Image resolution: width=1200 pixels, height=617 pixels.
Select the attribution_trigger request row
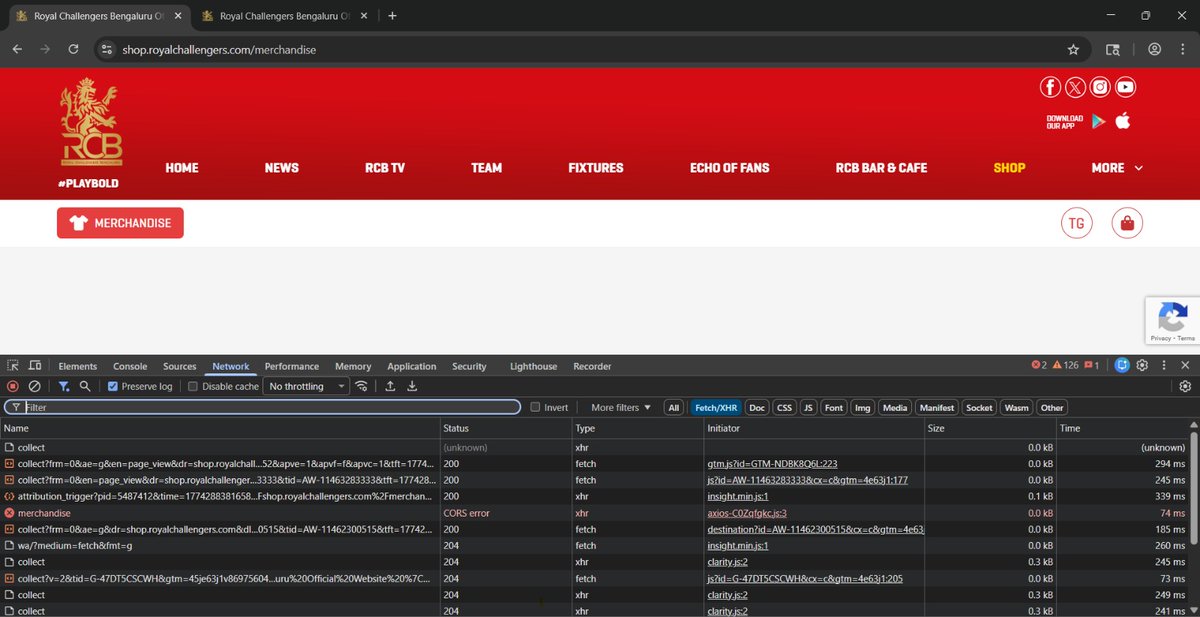[594, 496]
